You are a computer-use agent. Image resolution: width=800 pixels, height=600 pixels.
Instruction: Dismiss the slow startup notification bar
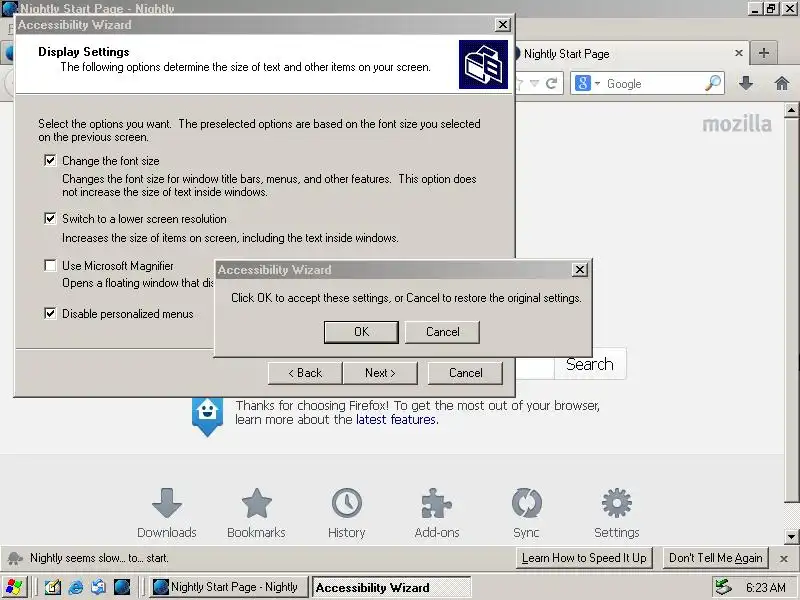784,559
